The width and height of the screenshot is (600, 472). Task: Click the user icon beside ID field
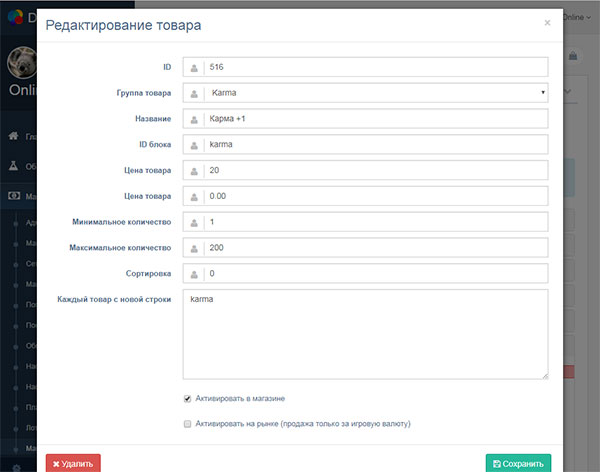point(193,67)
